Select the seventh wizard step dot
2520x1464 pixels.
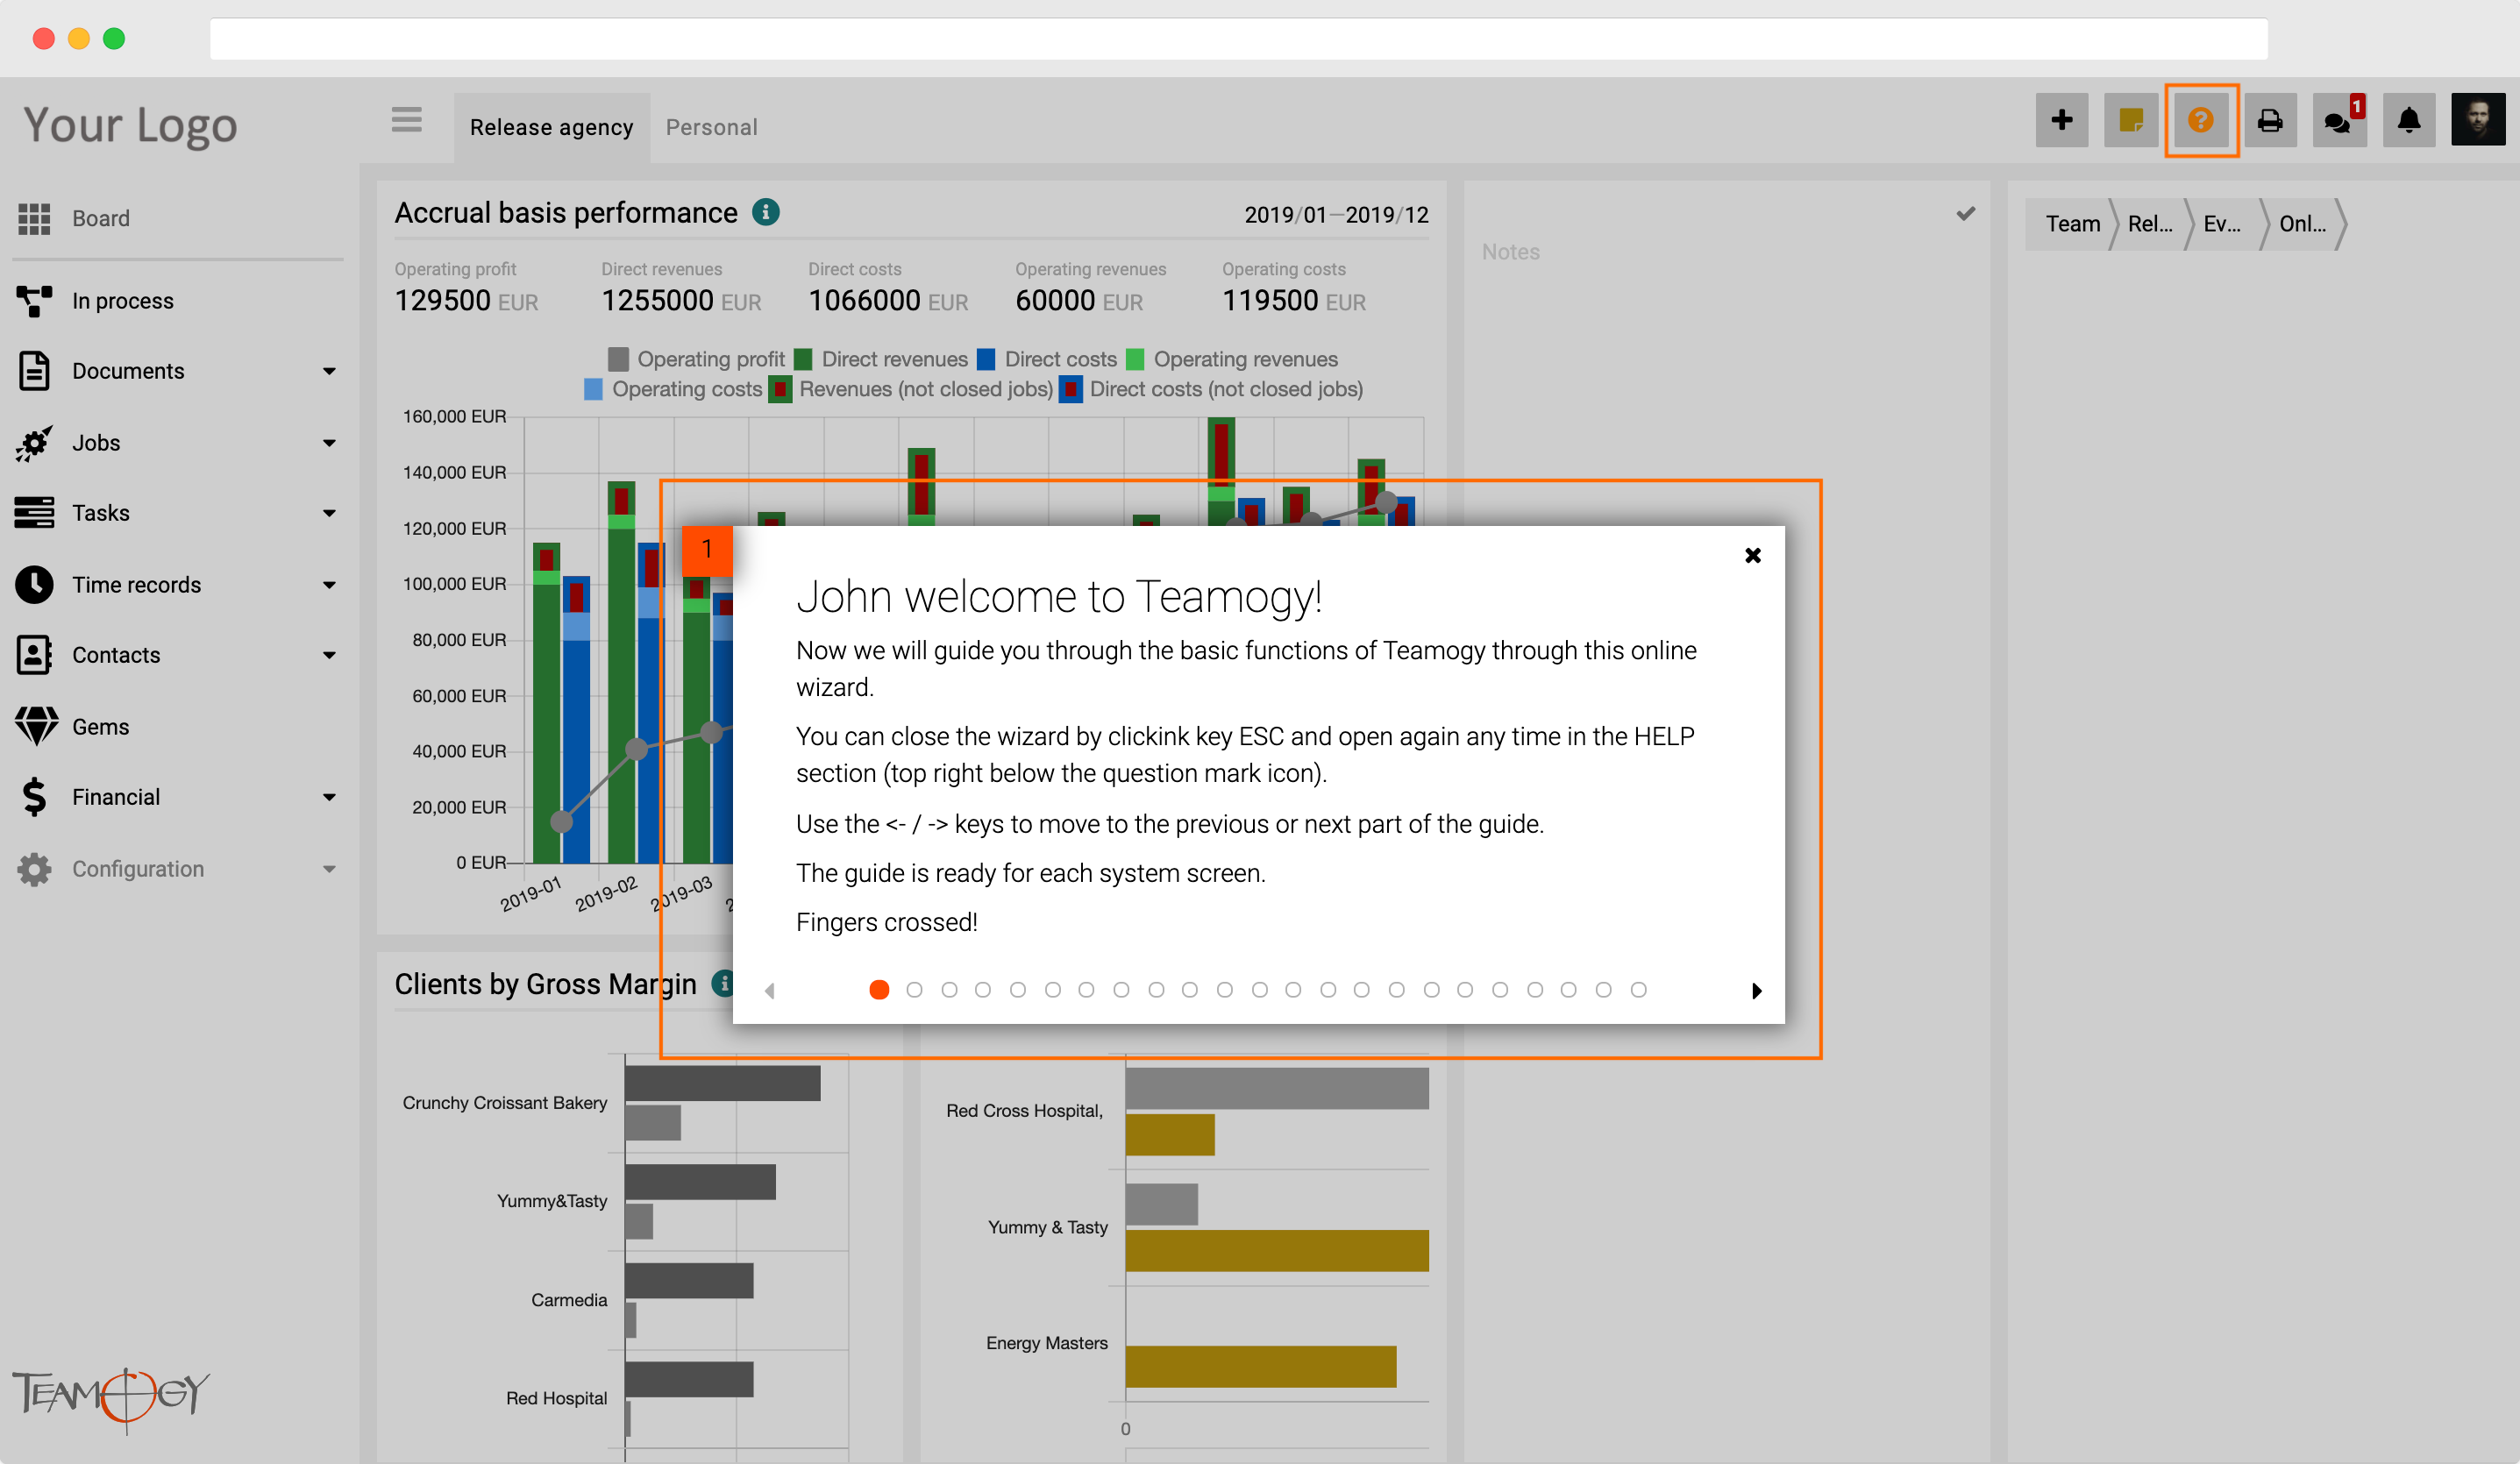pyautogui.click(x=1086, y=989)
